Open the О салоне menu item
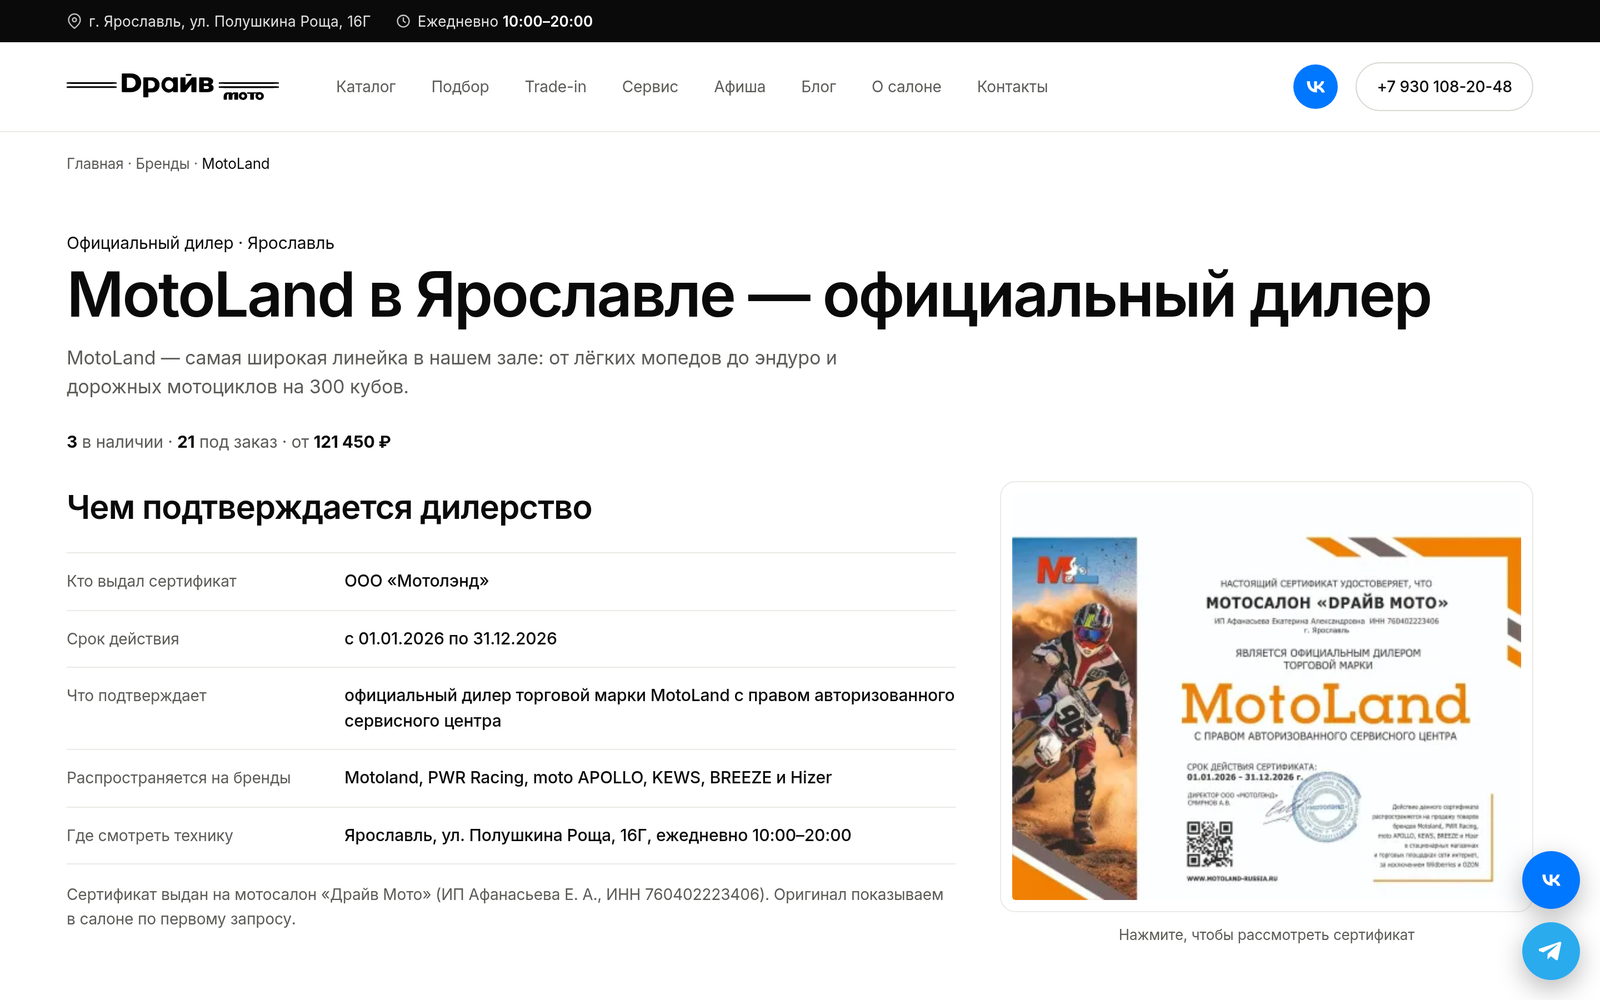 coord(906,87)
